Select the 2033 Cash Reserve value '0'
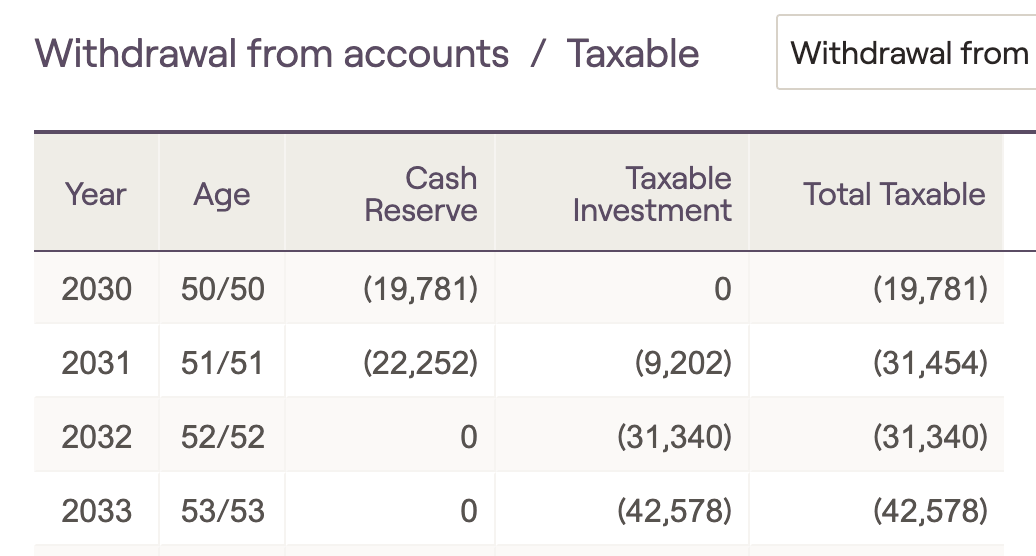Image resolution: width=1036 pixels, height=556 pixels. 390,510
